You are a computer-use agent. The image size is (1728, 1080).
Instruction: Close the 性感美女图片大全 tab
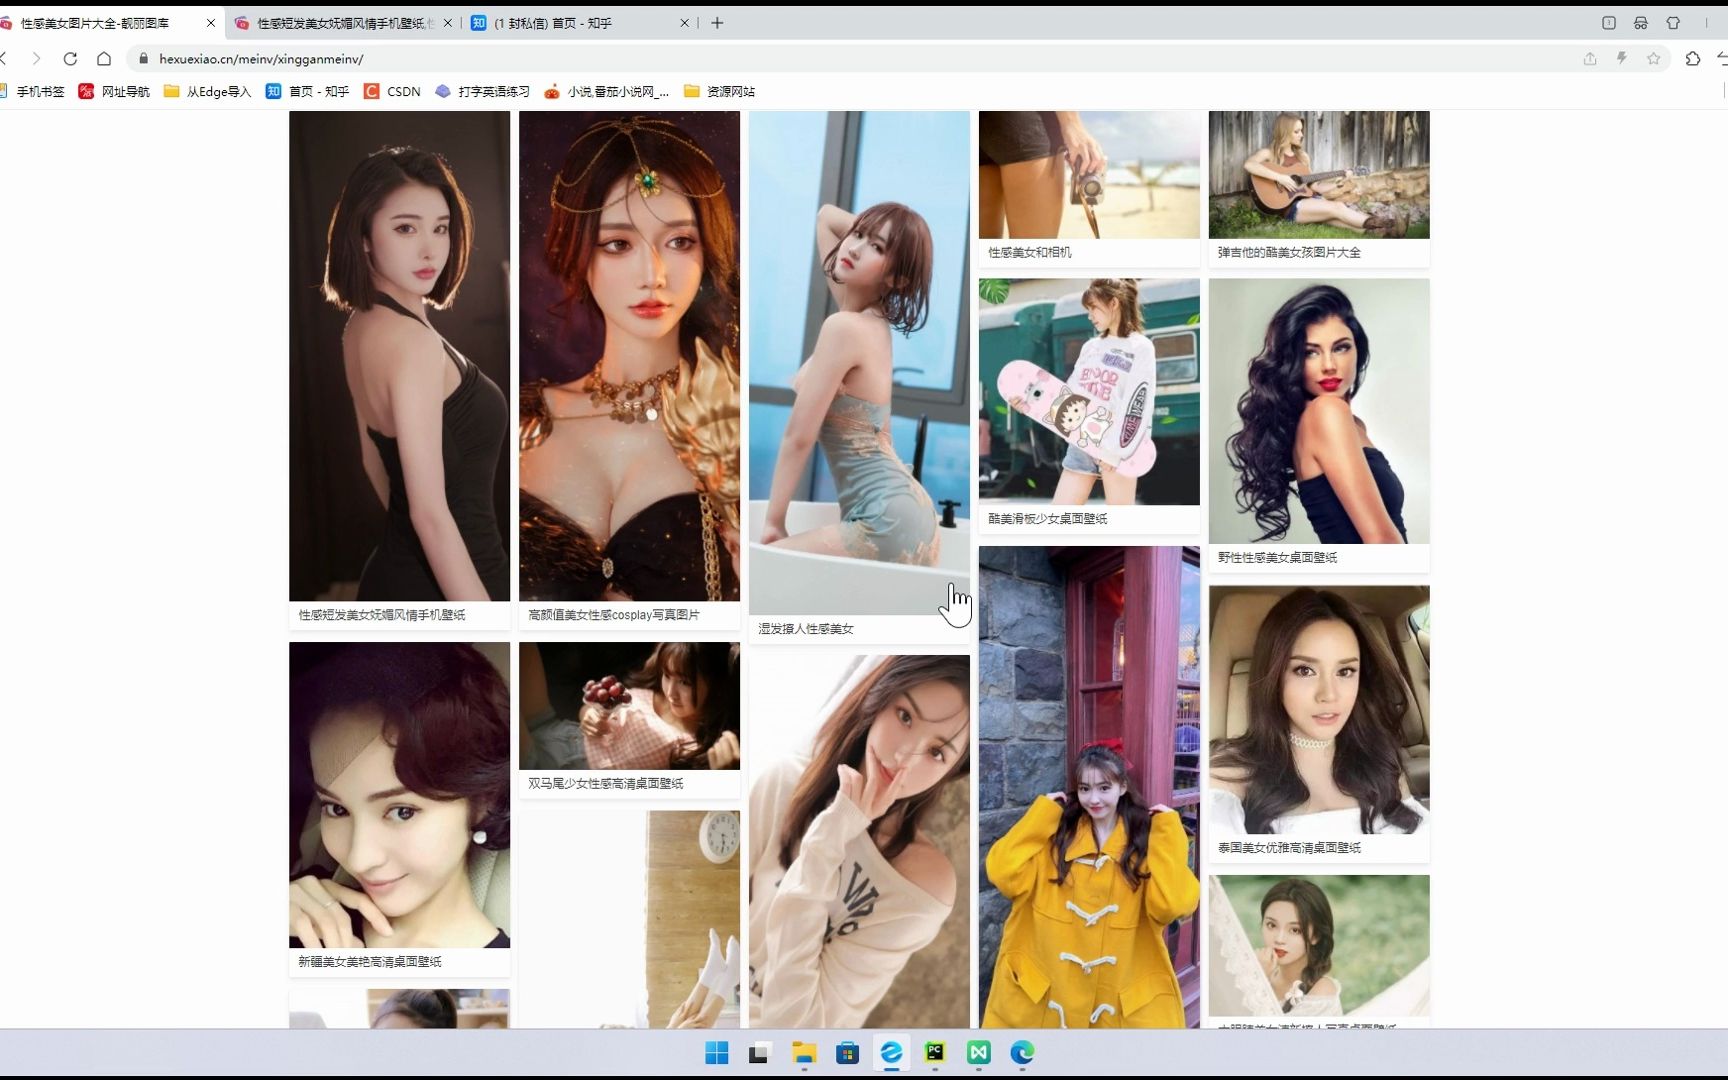(211, 23)
